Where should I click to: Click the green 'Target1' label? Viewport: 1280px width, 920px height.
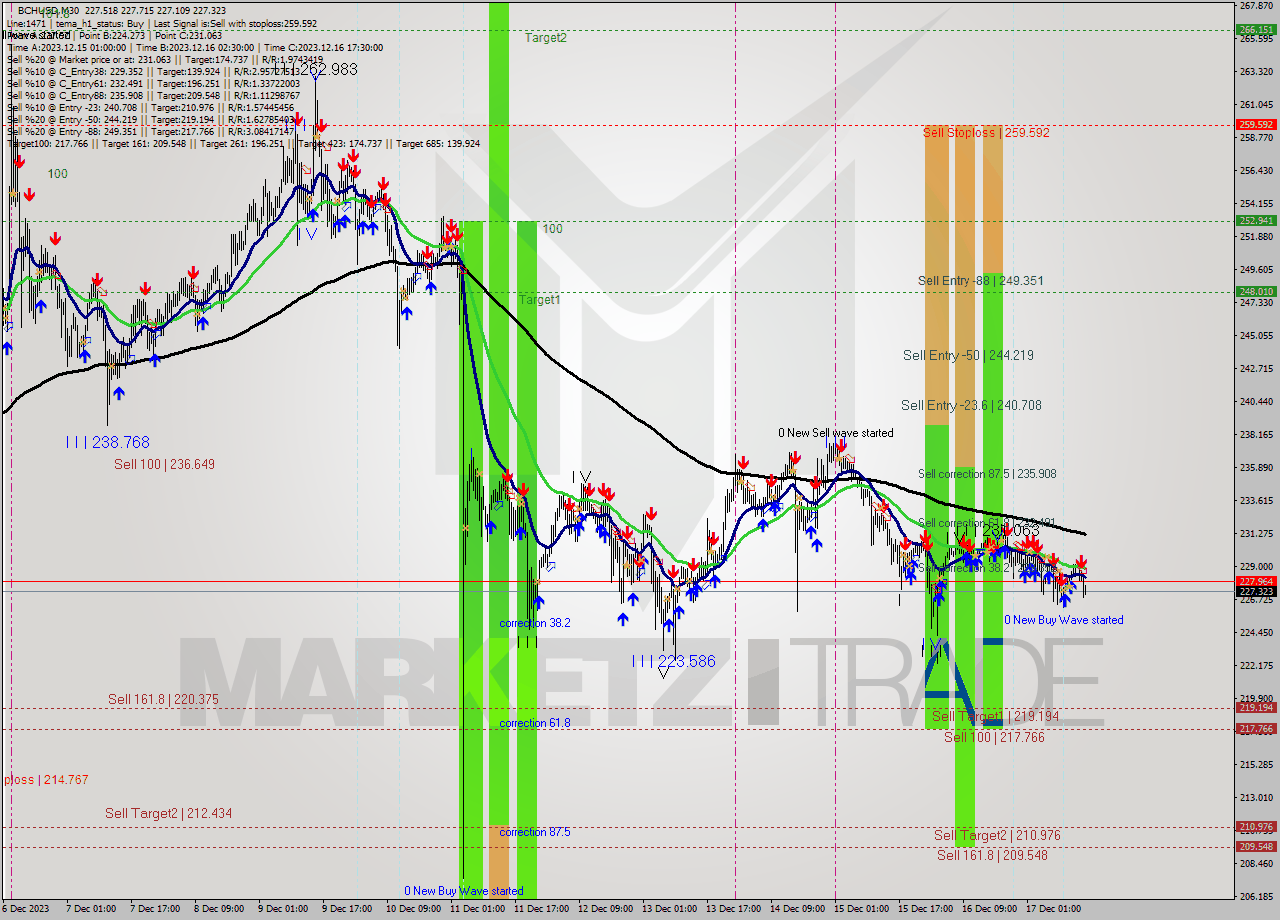click(539, 300)
